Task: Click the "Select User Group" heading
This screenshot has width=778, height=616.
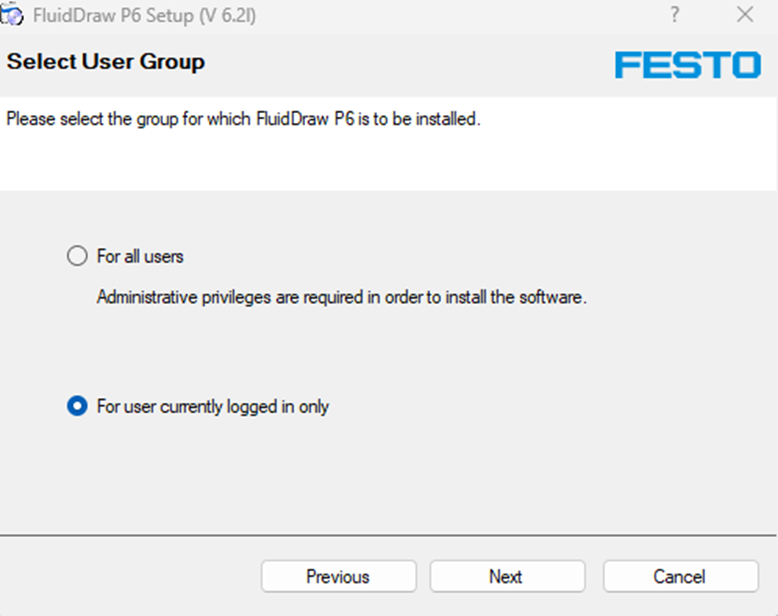Action: [106, 62]
